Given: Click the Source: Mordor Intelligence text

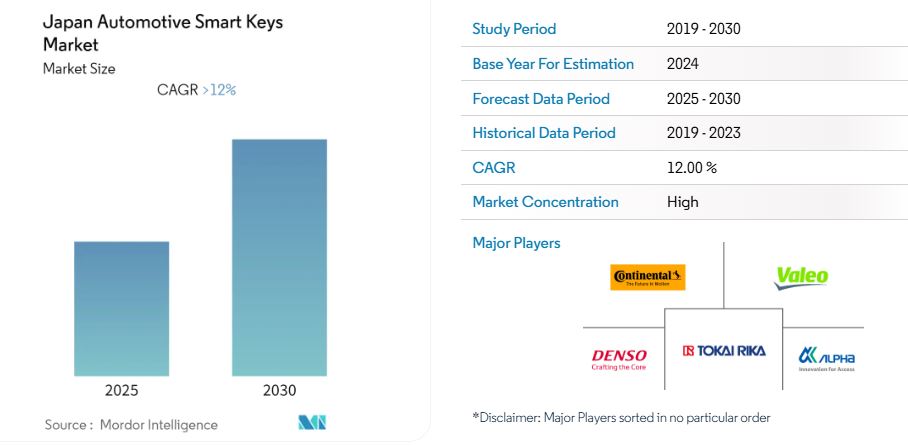Looking at the screenshot, I should point(131,425).
